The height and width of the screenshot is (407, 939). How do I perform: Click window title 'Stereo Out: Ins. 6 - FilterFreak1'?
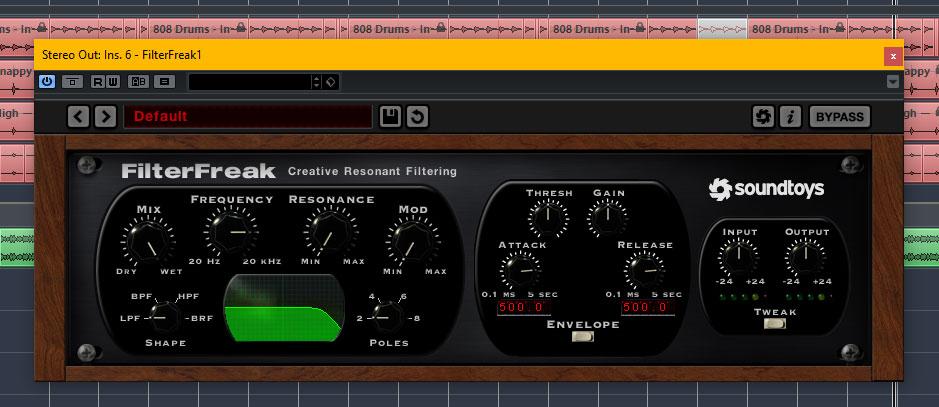tap(122, 56)
